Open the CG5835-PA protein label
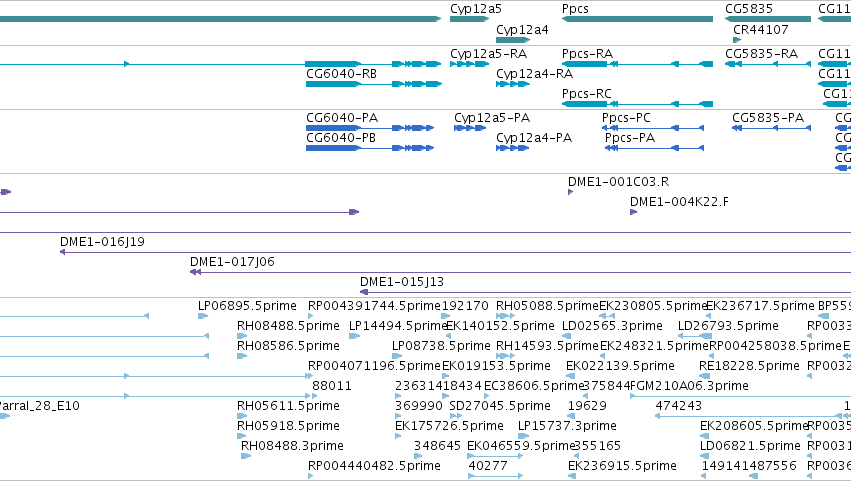Image resolution: width=851 pixels, height=481 pixels. (768, 118)
